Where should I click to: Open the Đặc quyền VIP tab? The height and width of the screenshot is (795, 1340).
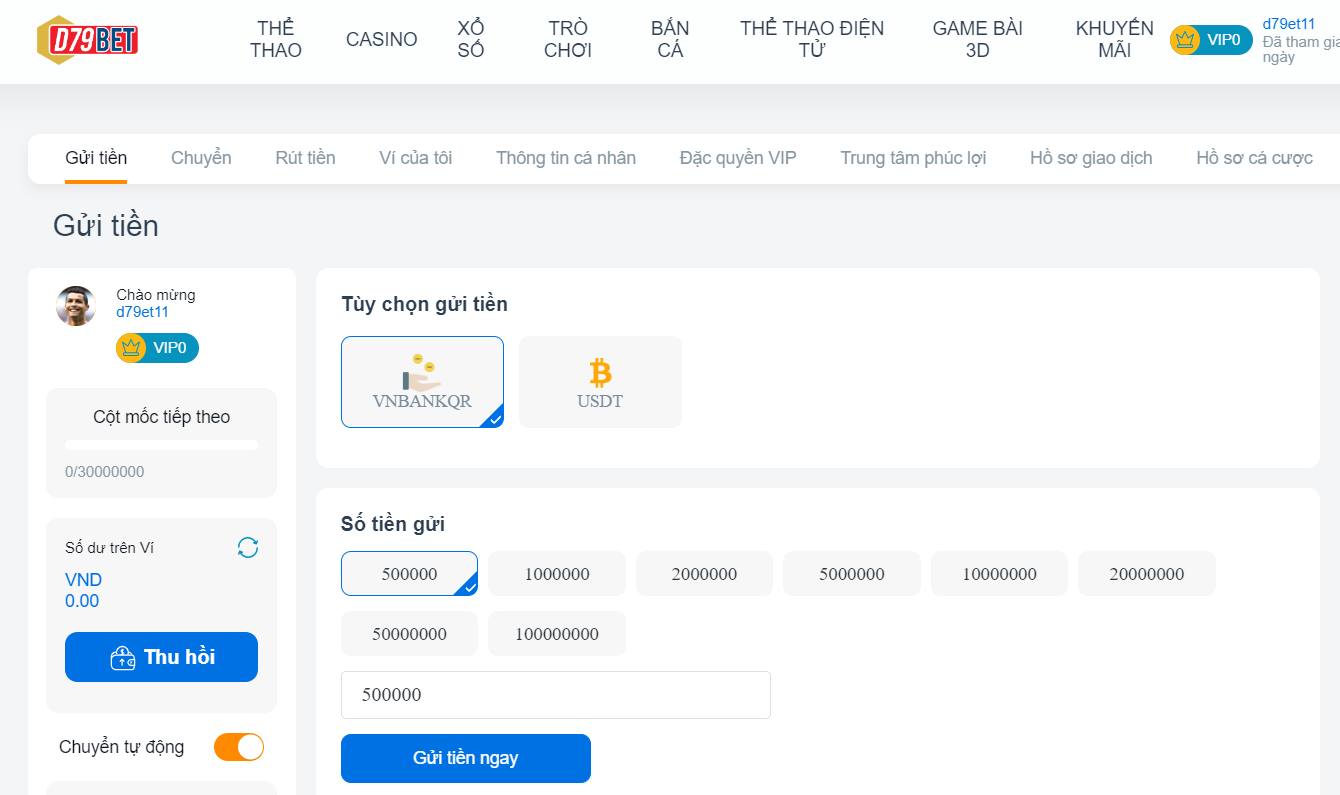(x=738, y=157)
